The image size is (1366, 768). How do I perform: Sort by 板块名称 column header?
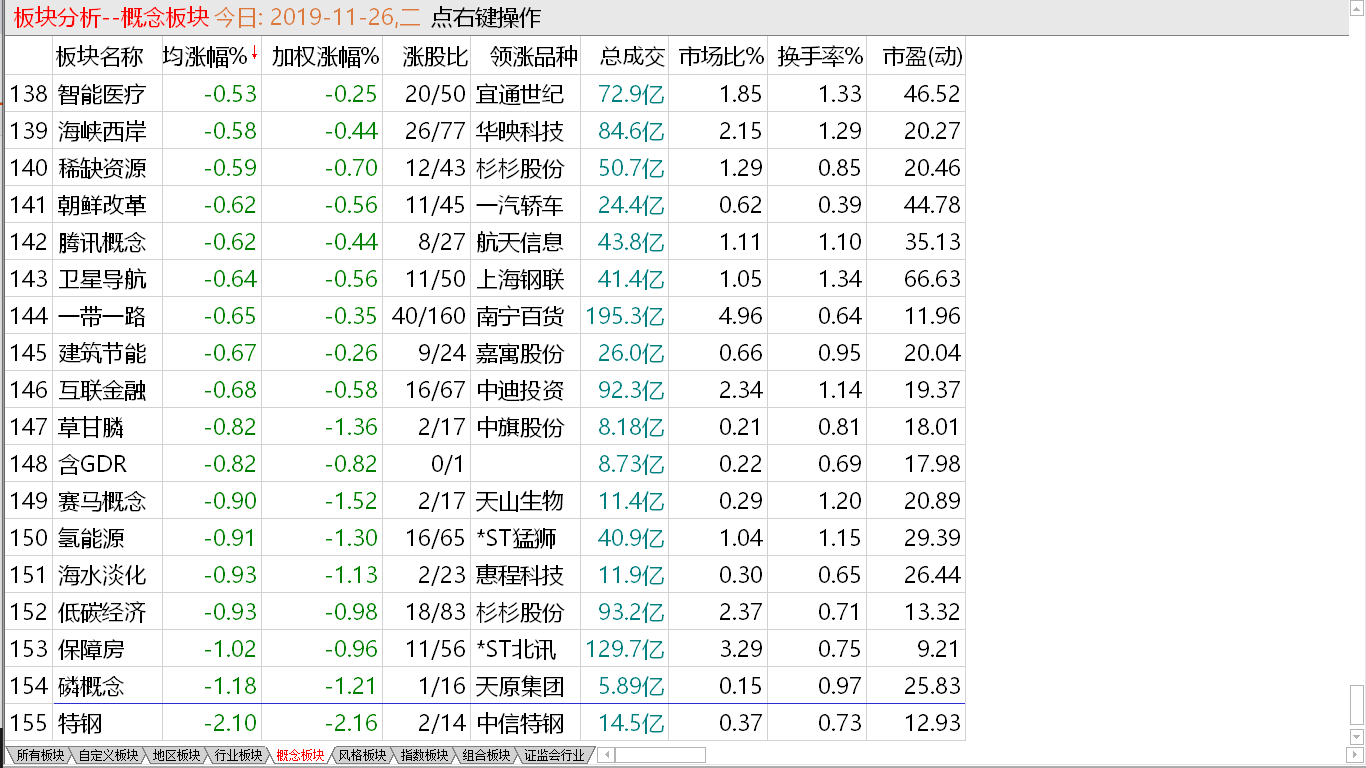click(99, 56)
